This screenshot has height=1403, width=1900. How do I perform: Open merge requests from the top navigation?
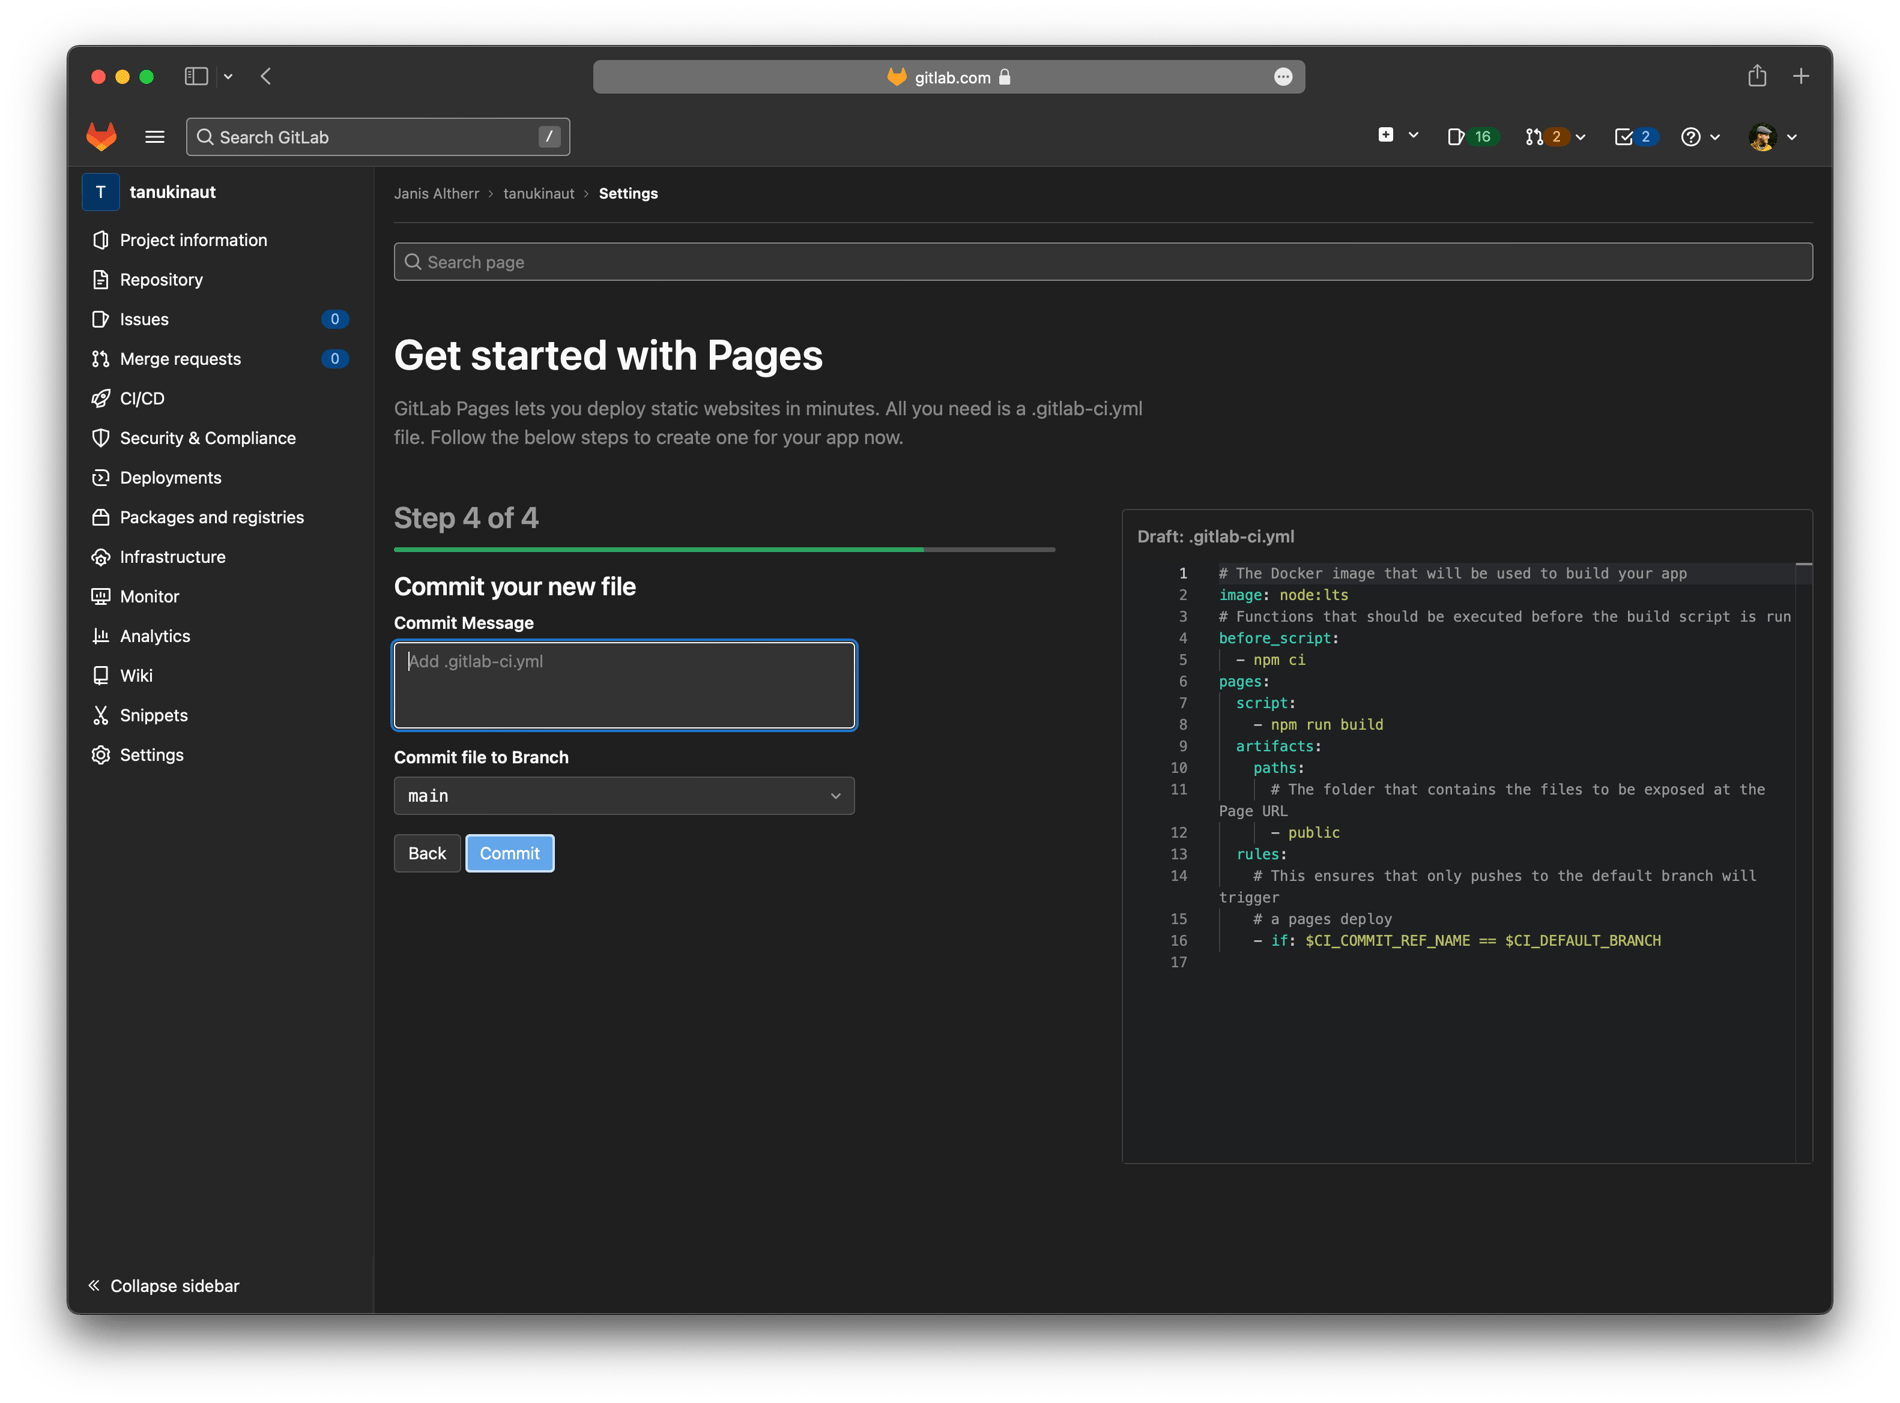point(1547,136)
